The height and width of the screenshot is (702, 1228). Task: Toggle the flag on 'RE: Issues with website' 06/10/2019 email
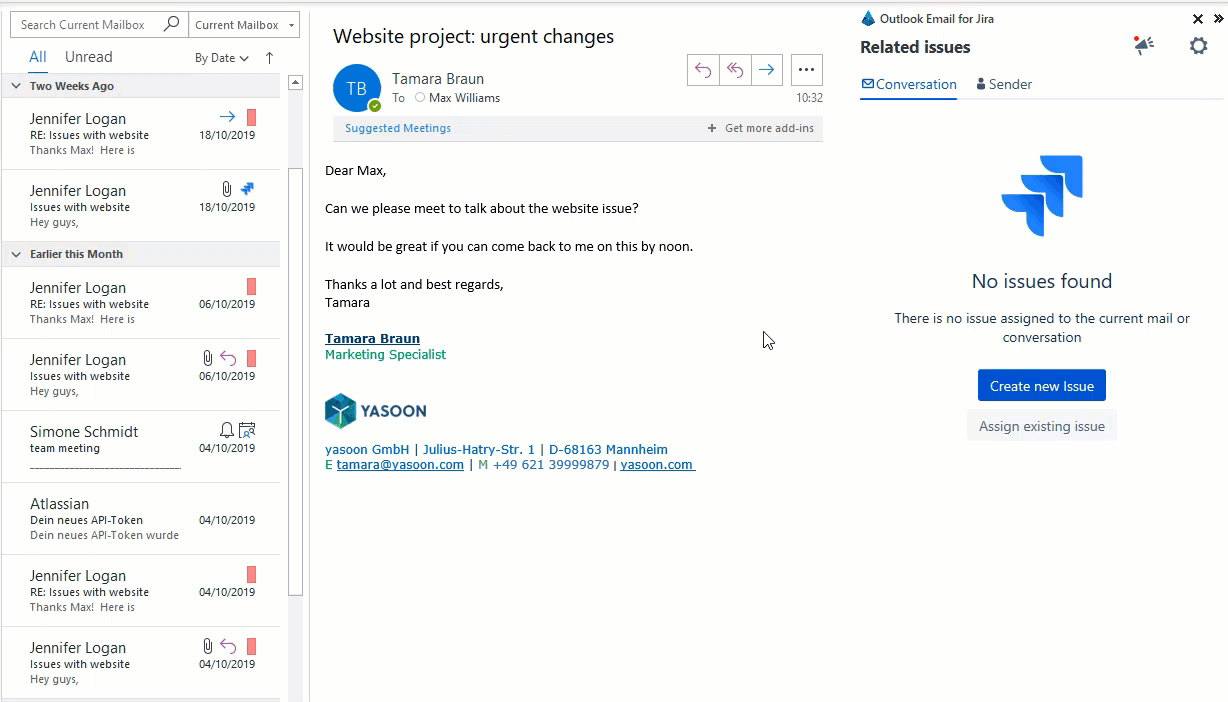252,287
